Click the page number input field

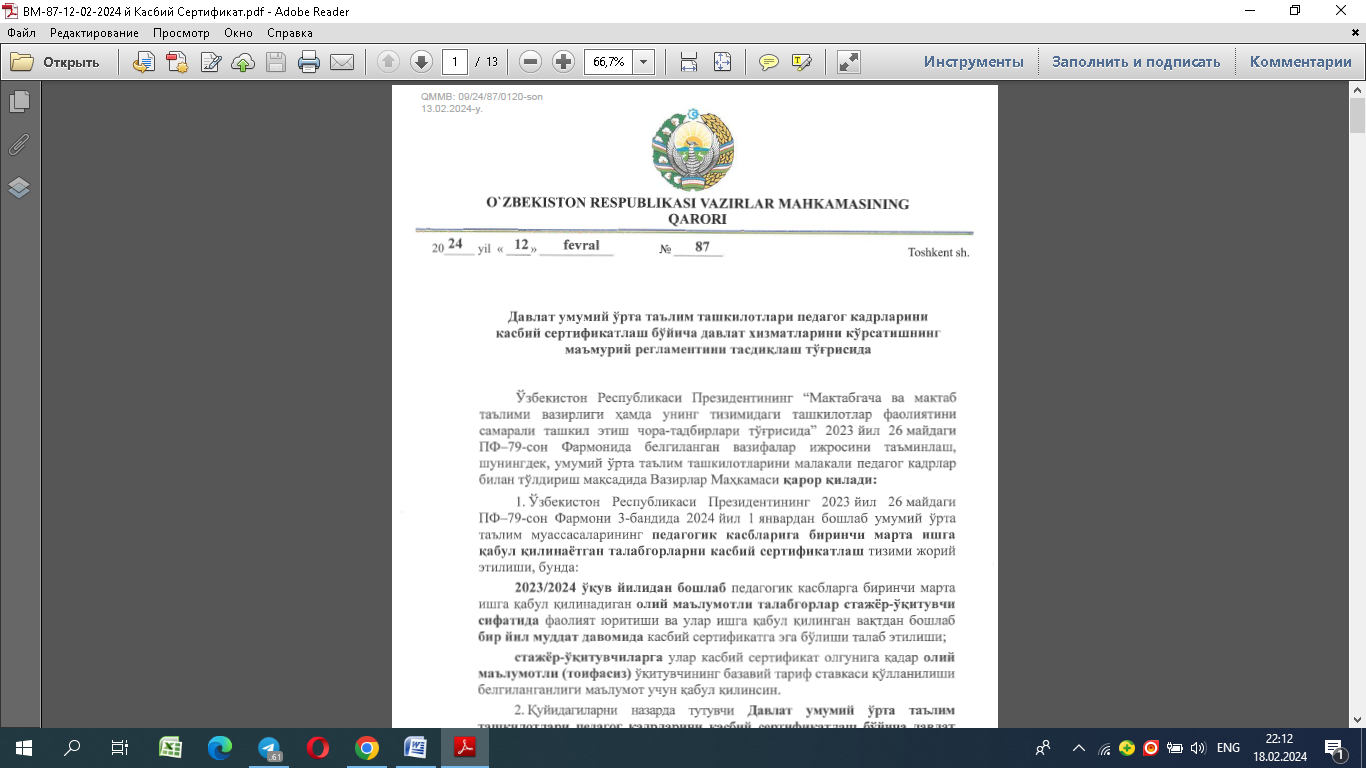(455, 62)
